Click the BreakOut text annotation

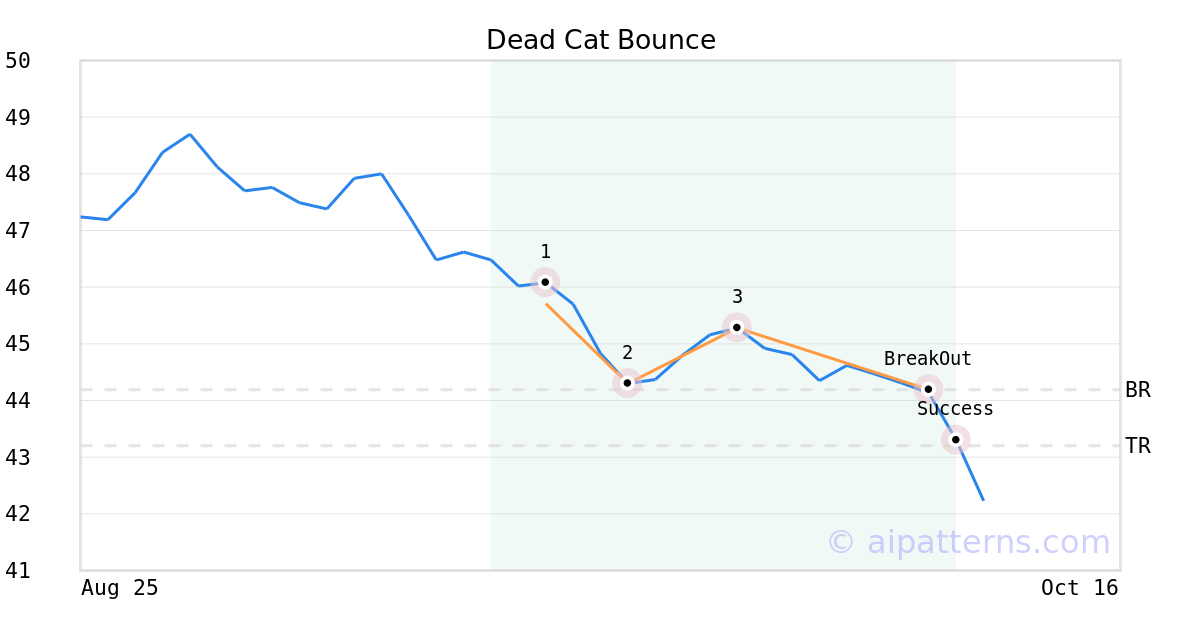click(927, 359)
